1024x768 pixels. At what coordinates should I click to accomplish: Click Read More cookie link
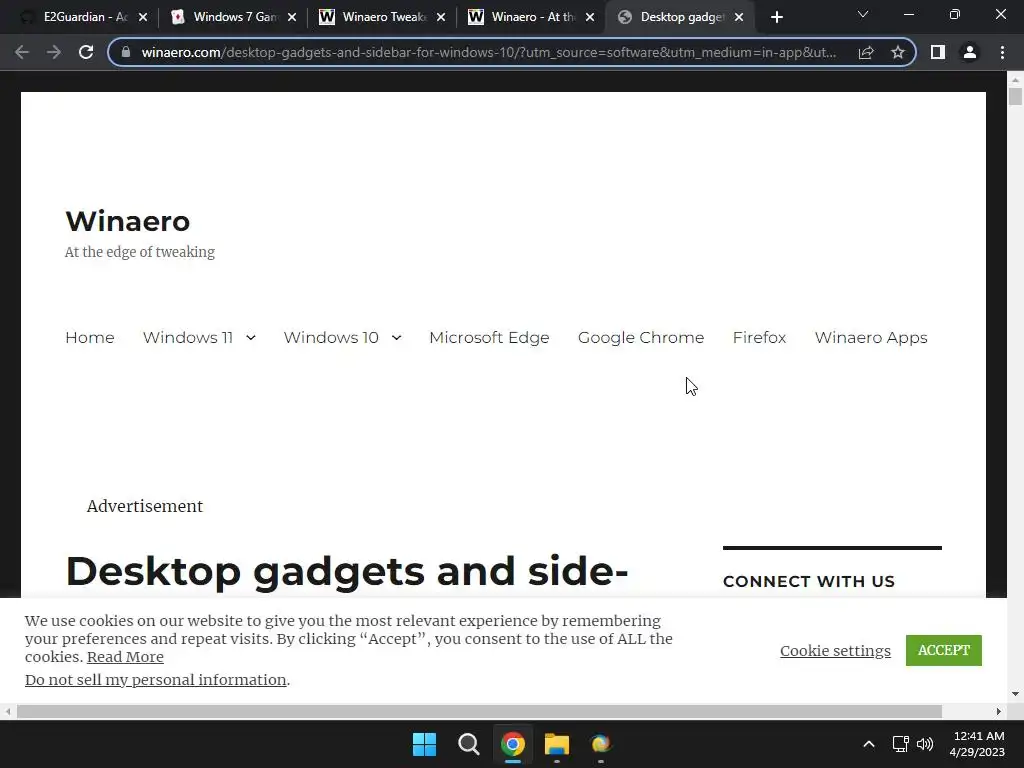click(x=125, y=657)
